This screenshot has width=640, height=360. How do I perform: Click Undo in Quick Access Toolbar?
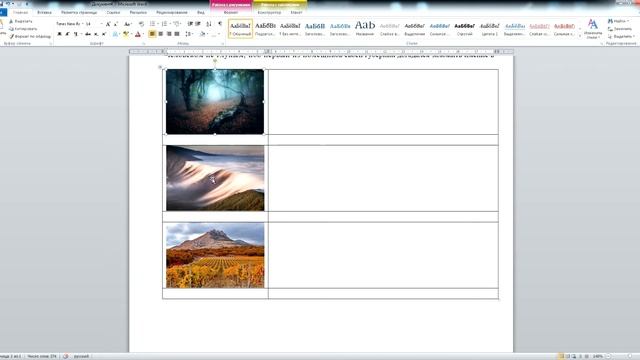tap(8, 4)
